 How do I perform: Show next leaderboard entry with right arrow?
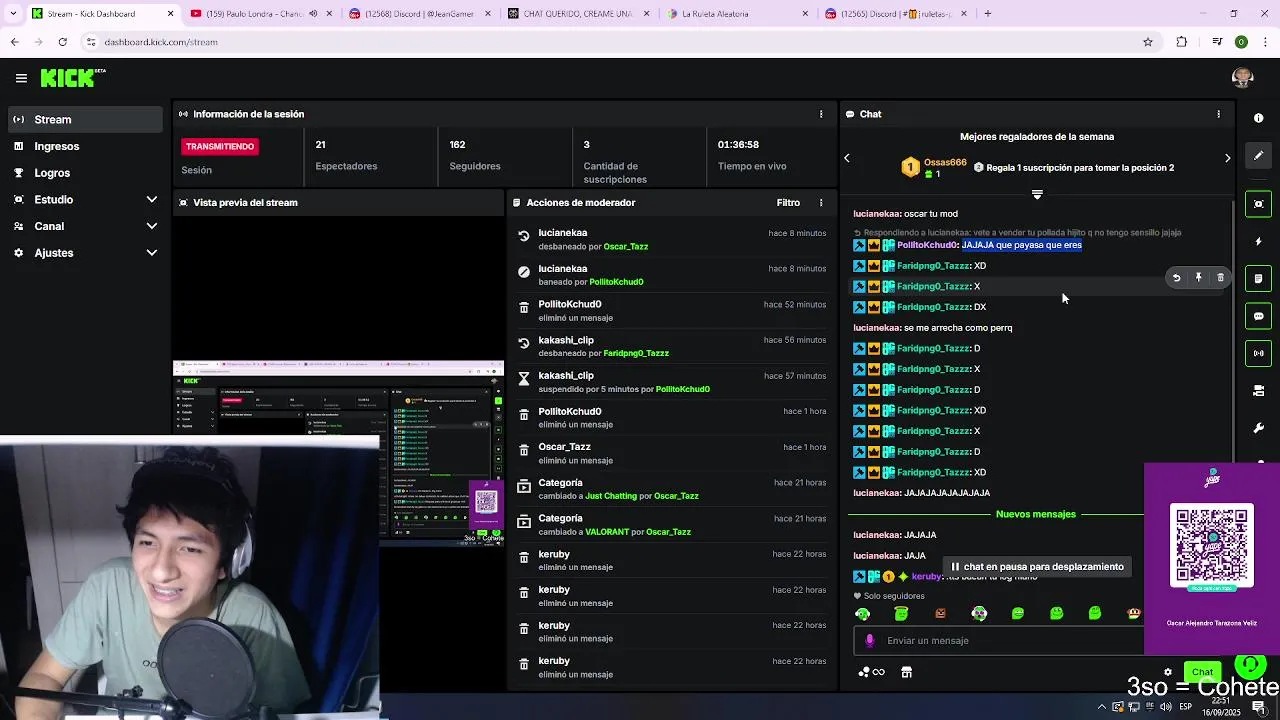[1228, 158]
